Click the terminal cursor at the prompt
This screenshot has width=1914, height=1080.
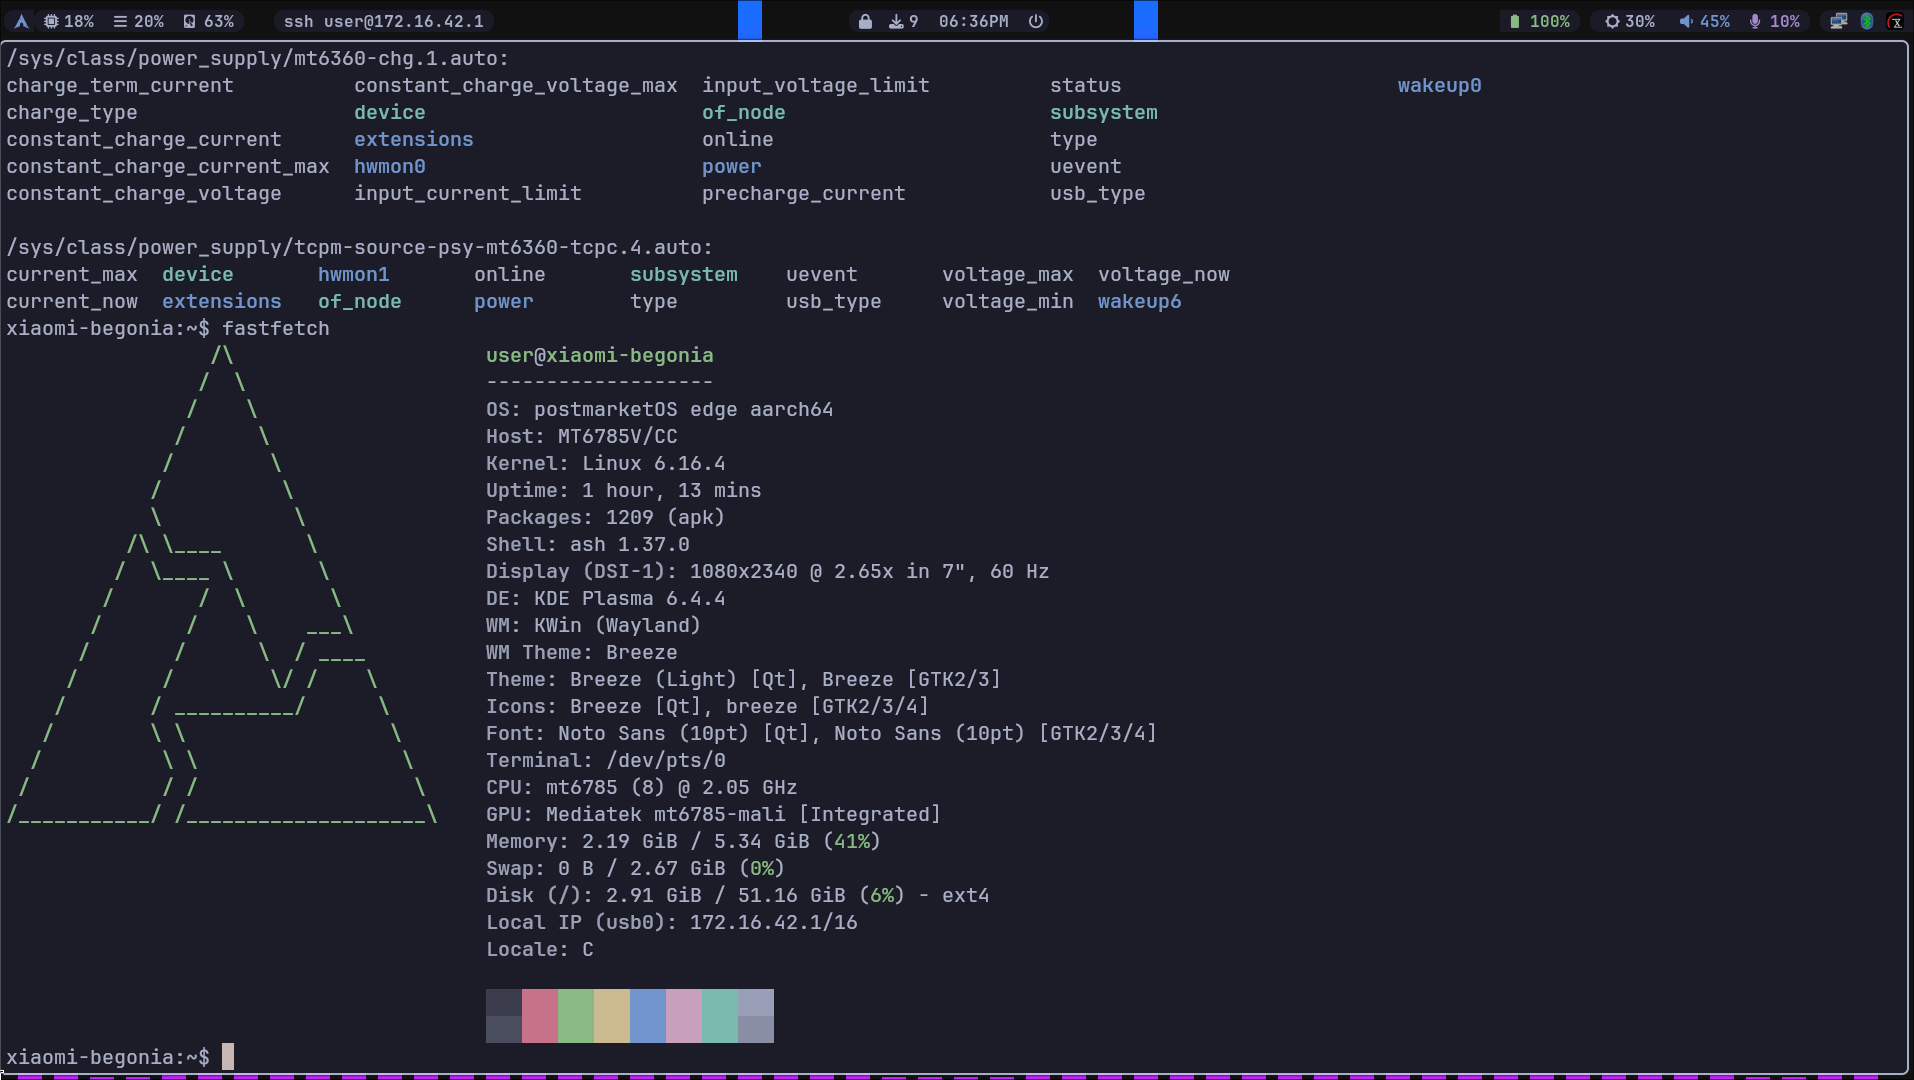point(228,1057)
